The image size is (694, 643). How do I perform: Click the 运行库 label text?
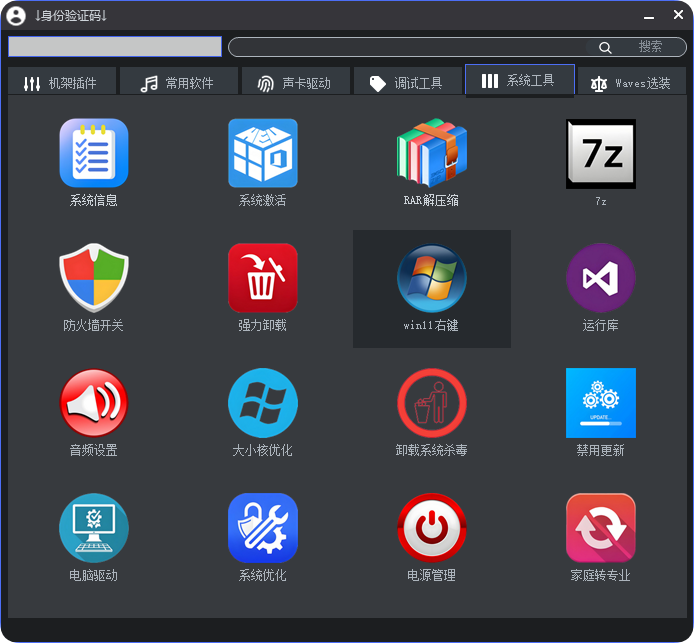[601, 325]
